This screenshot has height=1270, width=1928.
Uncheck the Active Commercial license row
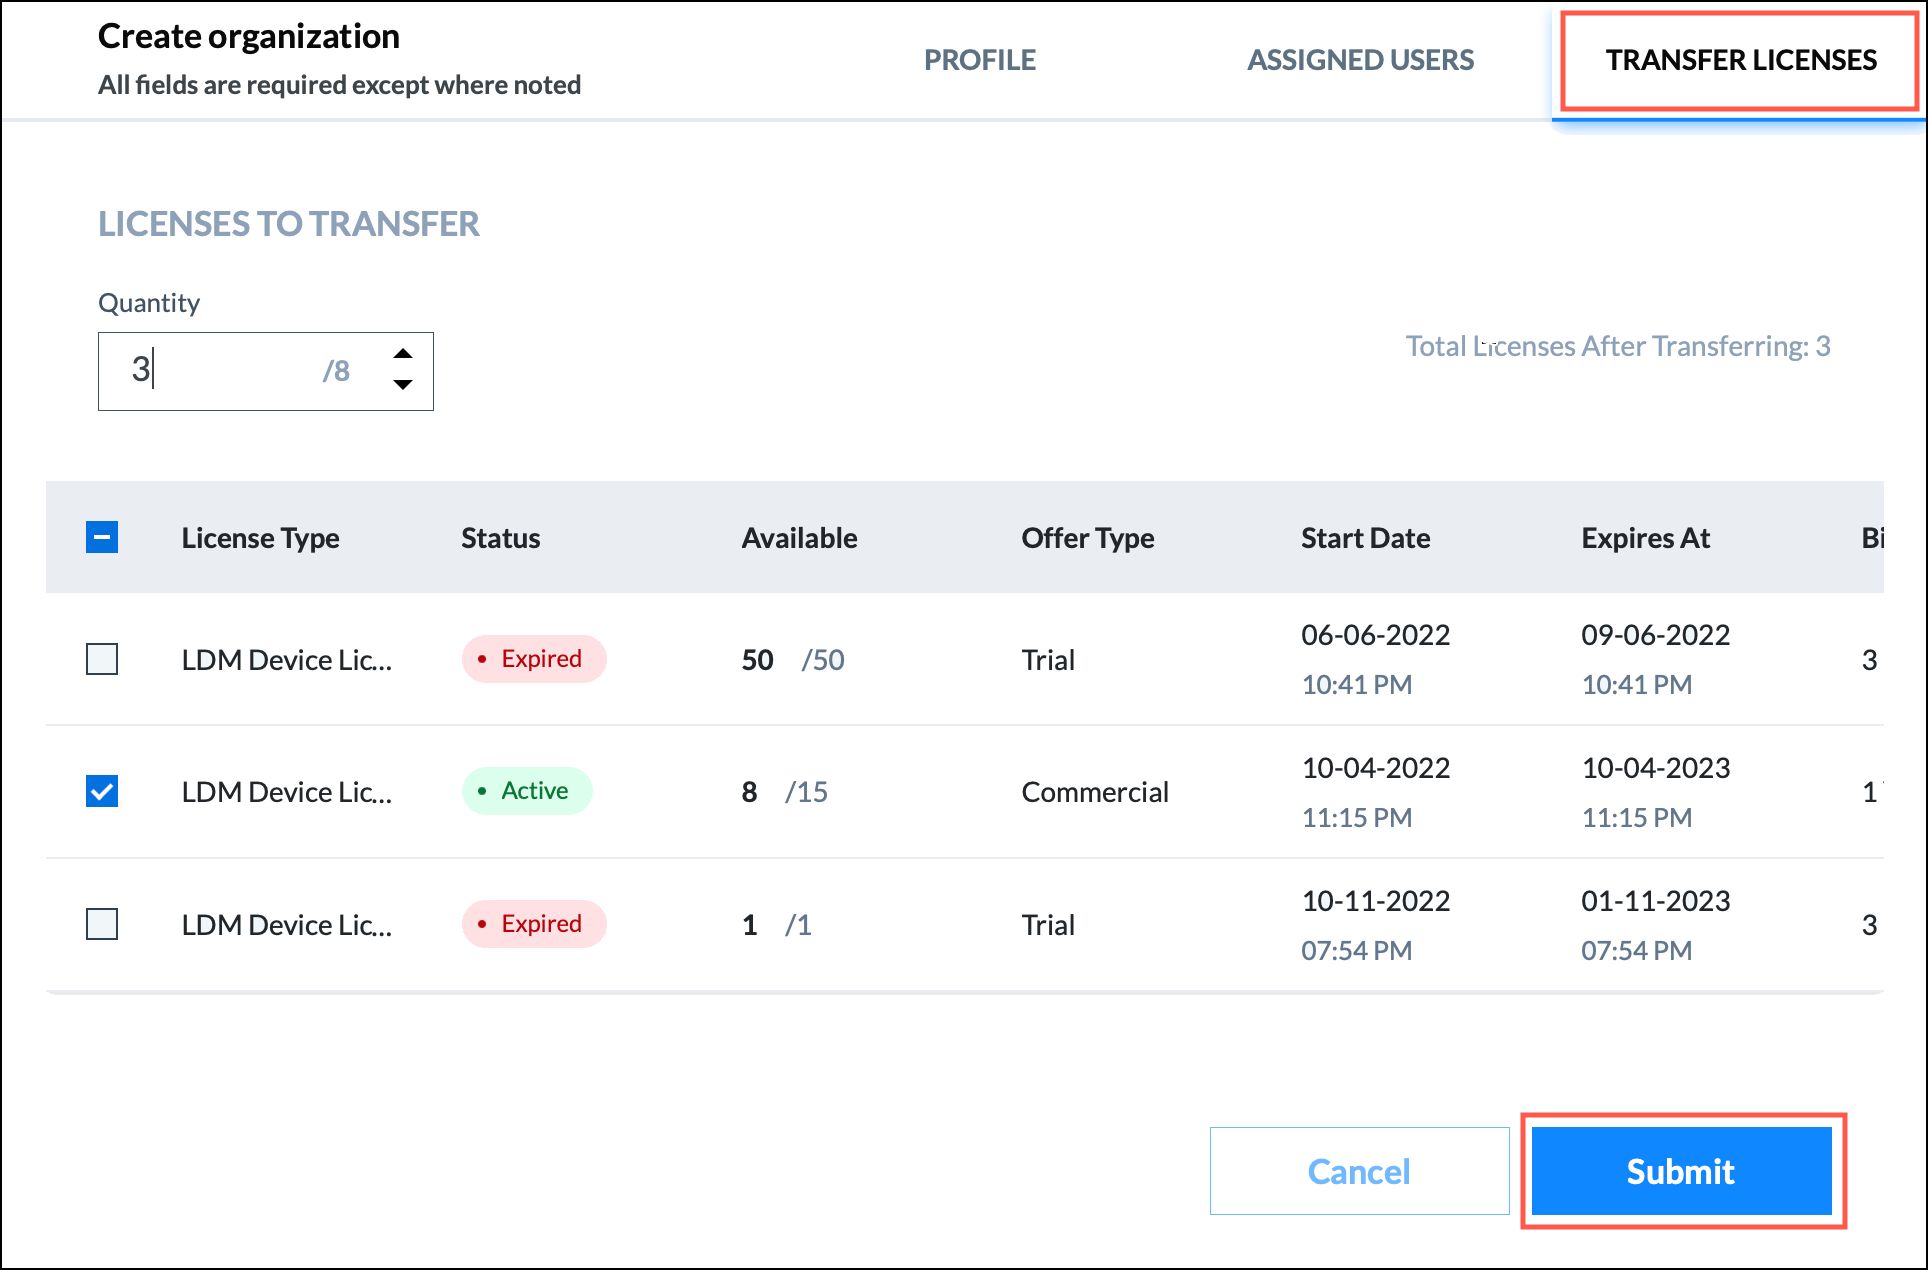[102, 791]
